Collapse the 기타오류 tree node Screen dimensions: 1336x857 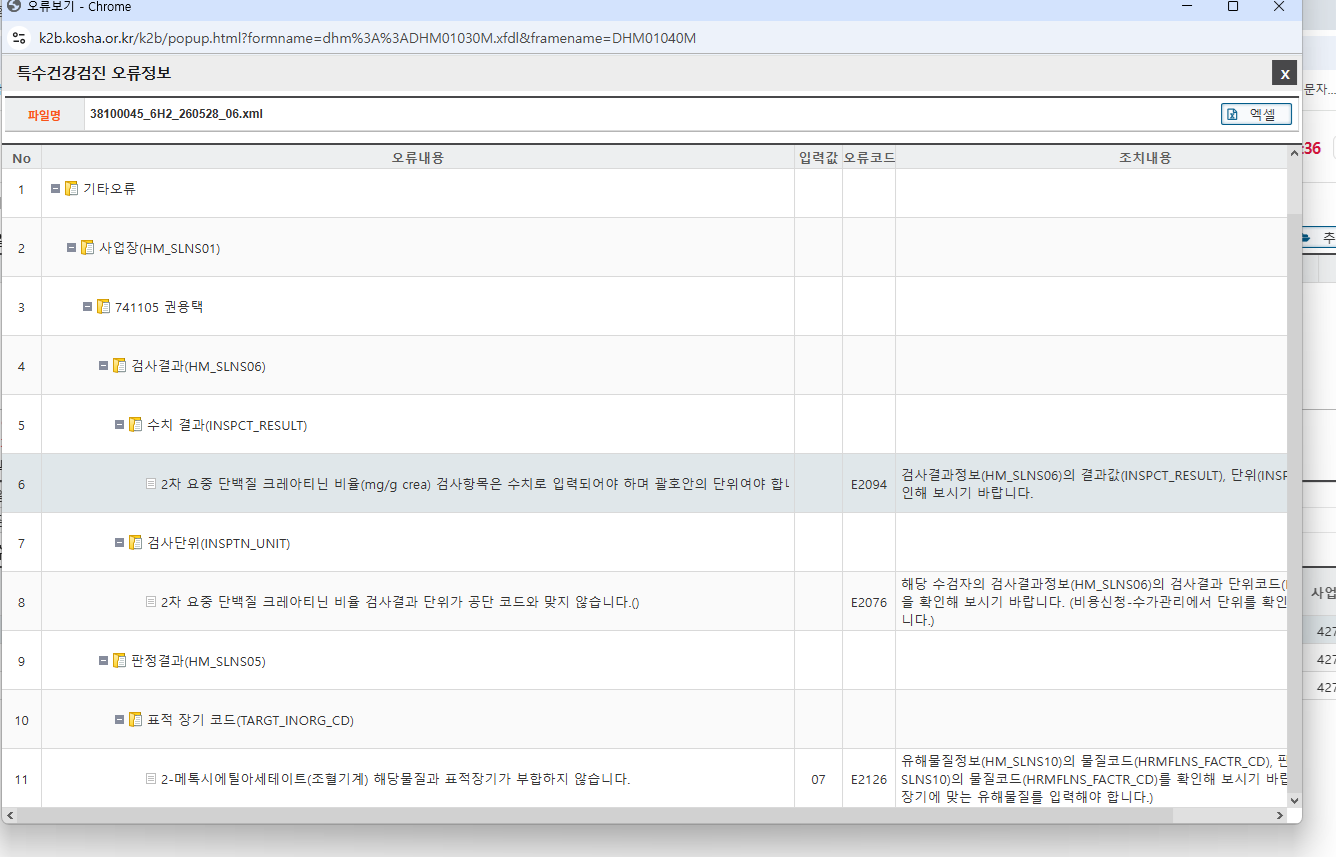tap(56, 188)
